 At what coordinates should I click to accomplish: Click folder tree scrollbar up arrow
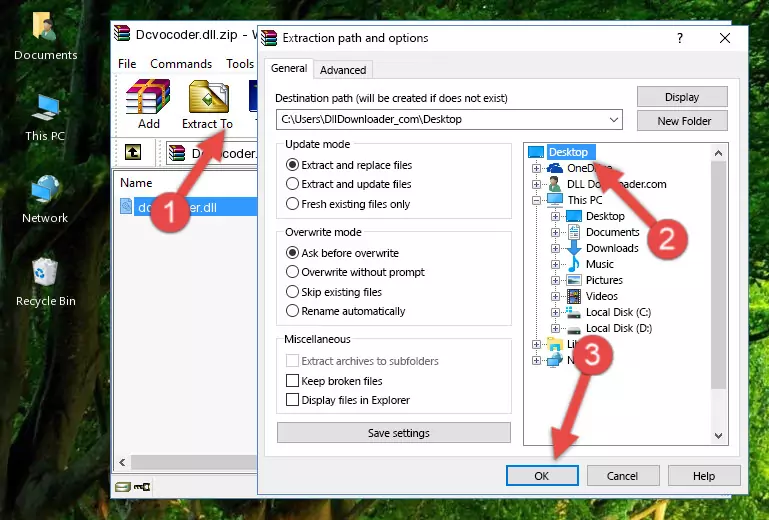coord(718,153)
